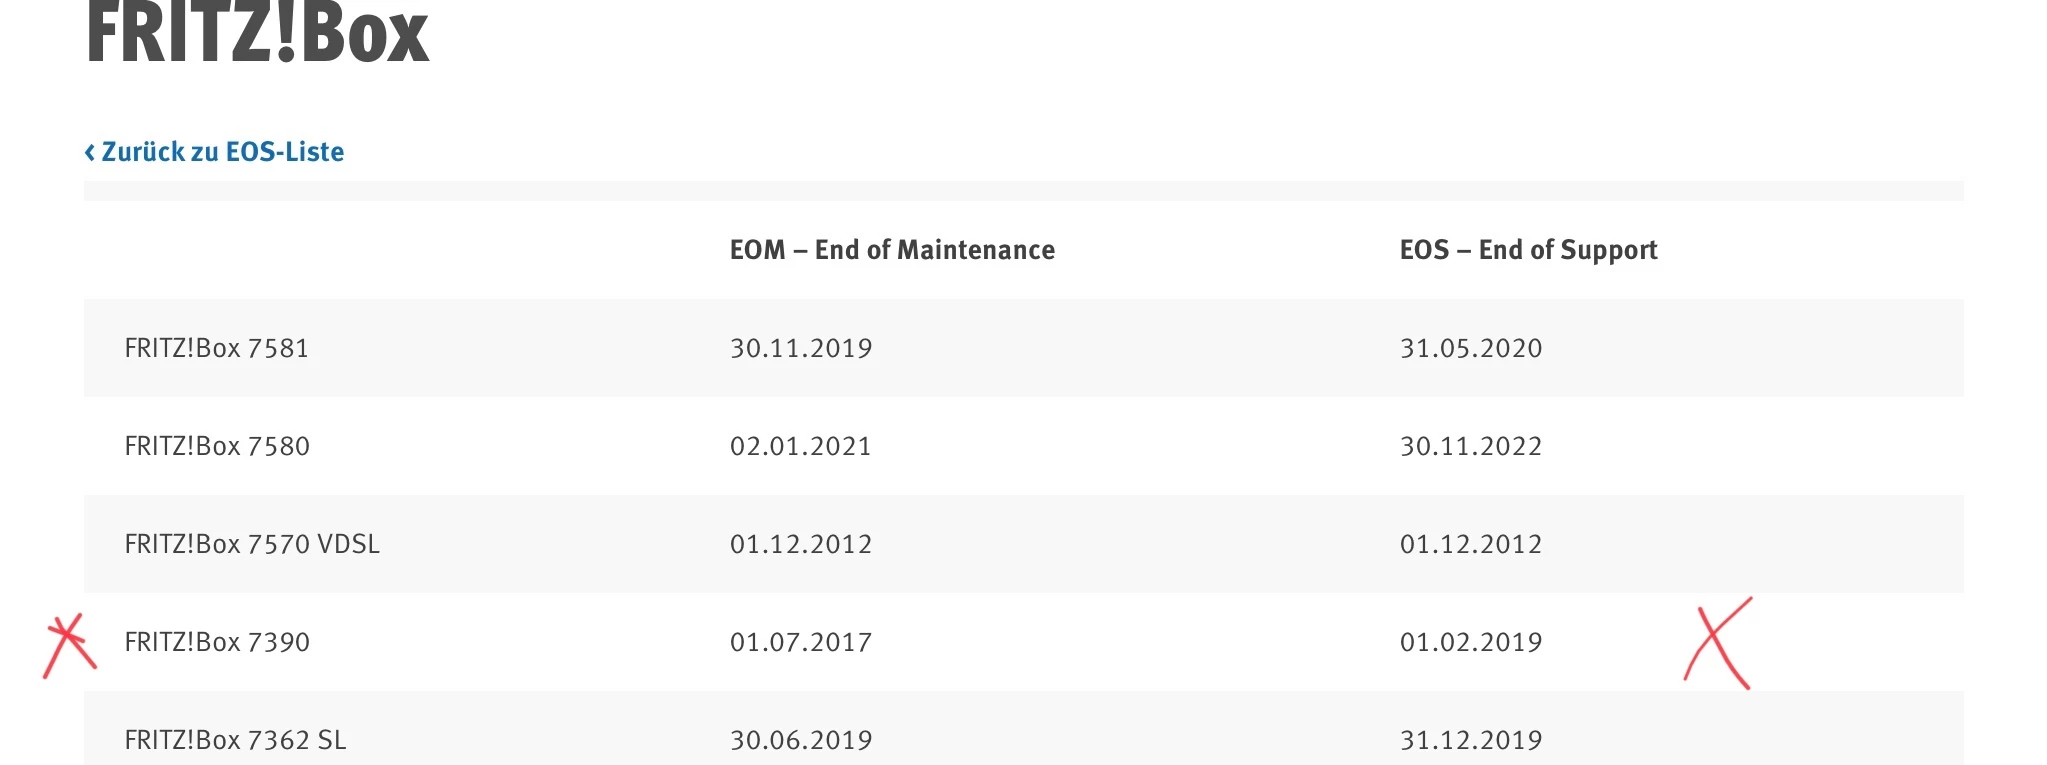Viewport: 2047px width, 765px height.
Task: Click the 'Zurück zu EOS-Liste' link
Action: pos(222,152)
